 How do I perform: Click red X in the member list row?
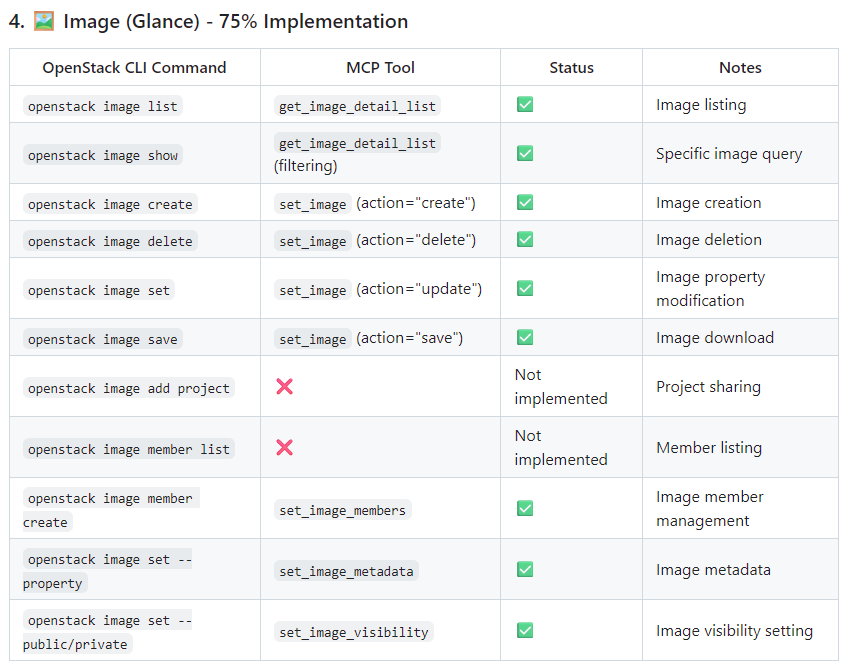[284, 447]
